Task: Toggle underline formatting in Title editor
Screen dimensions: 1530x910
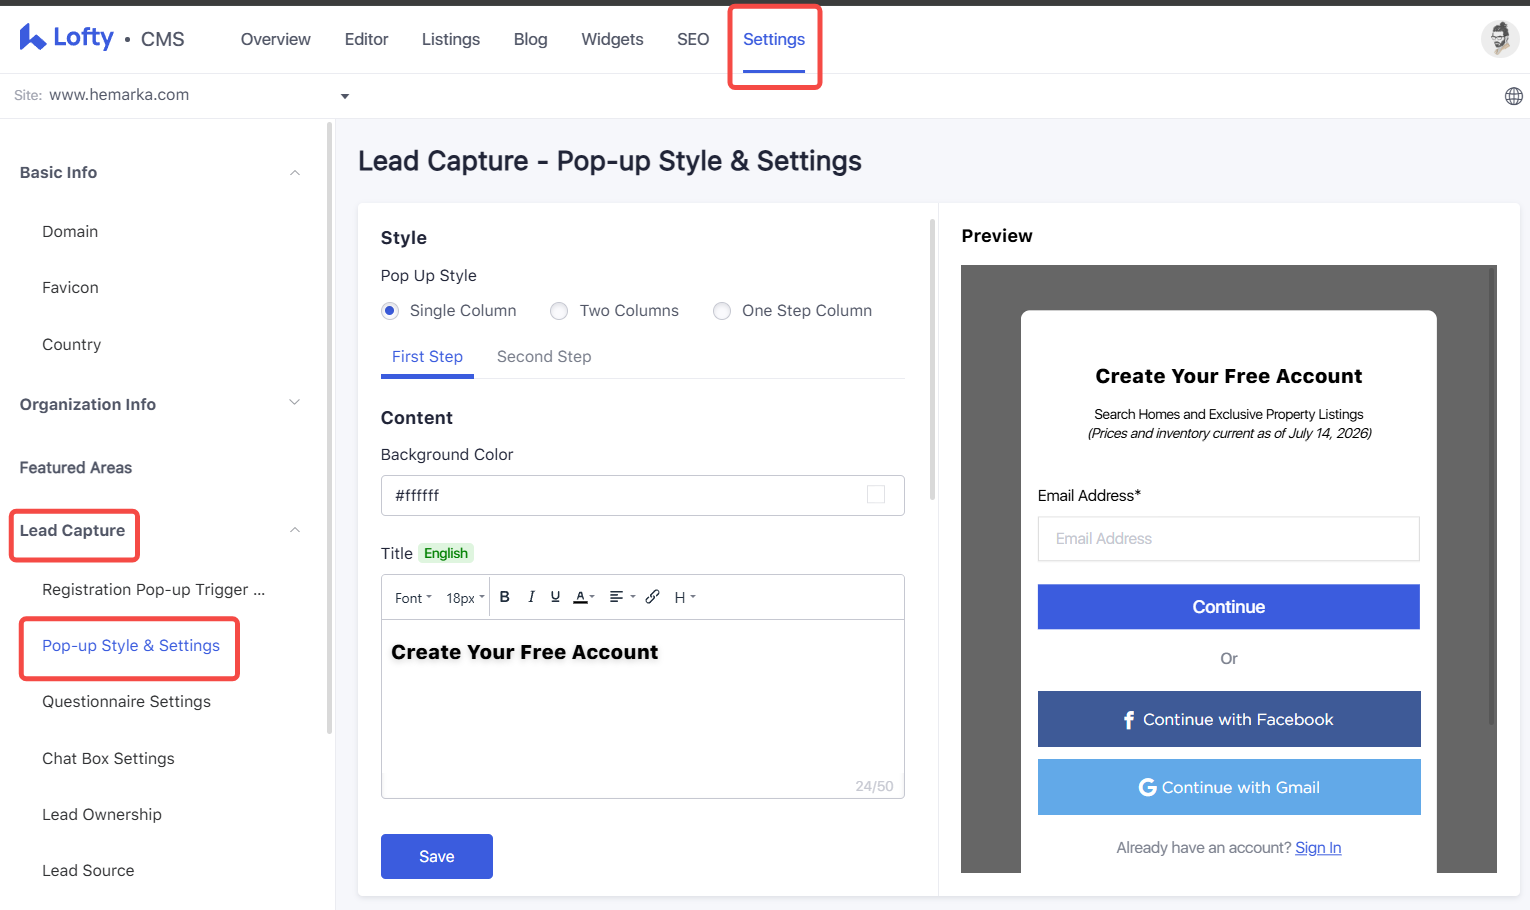Action: [x=555, y=597]
